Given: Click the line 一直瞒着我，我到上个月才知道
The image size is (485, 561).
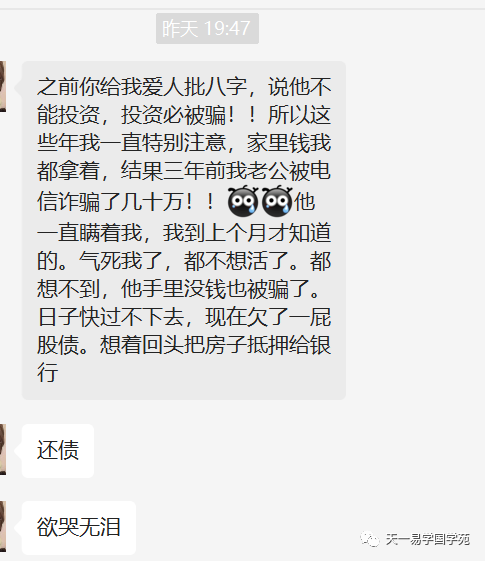Looking at the screenshot, I should [x=184, y=232].
